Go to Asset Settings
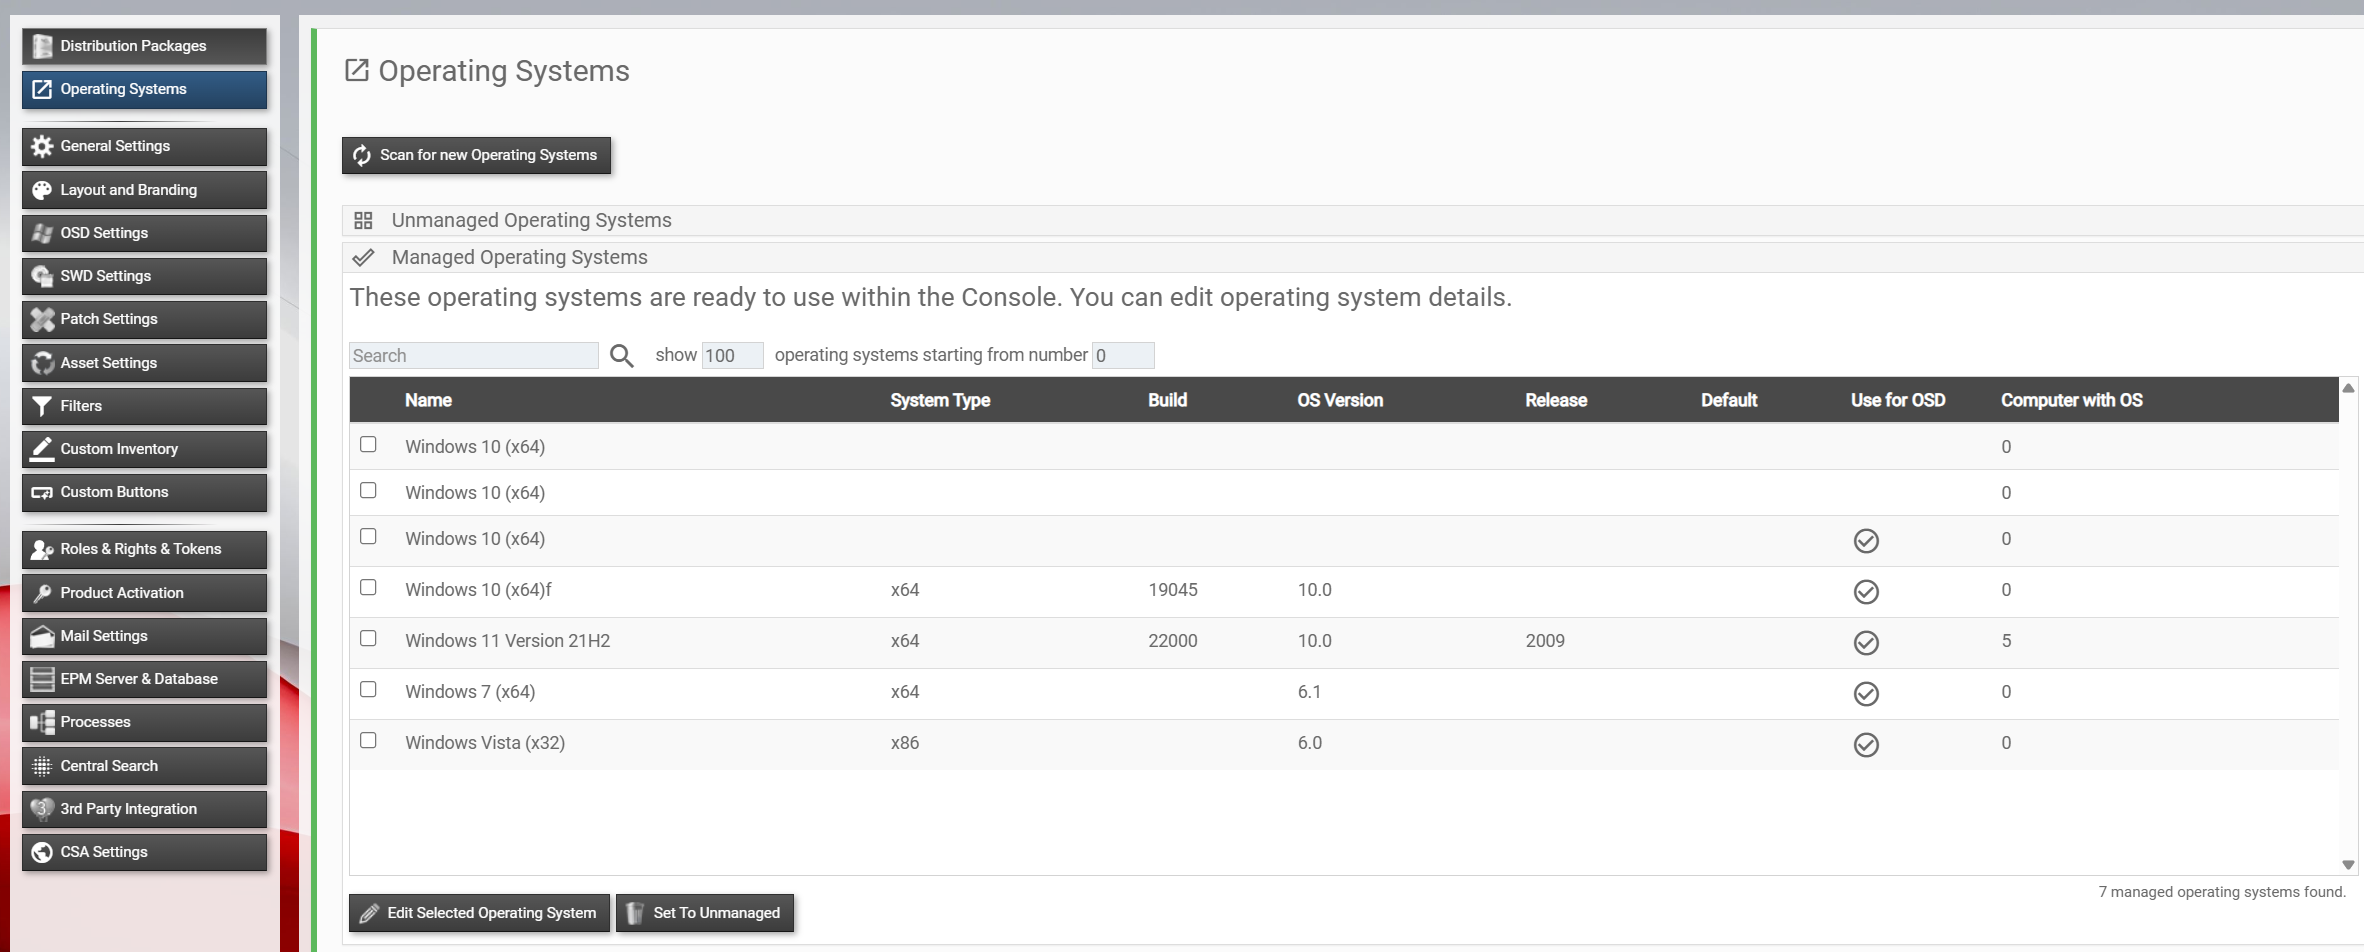2364x952 pixels. pos(144,363)
